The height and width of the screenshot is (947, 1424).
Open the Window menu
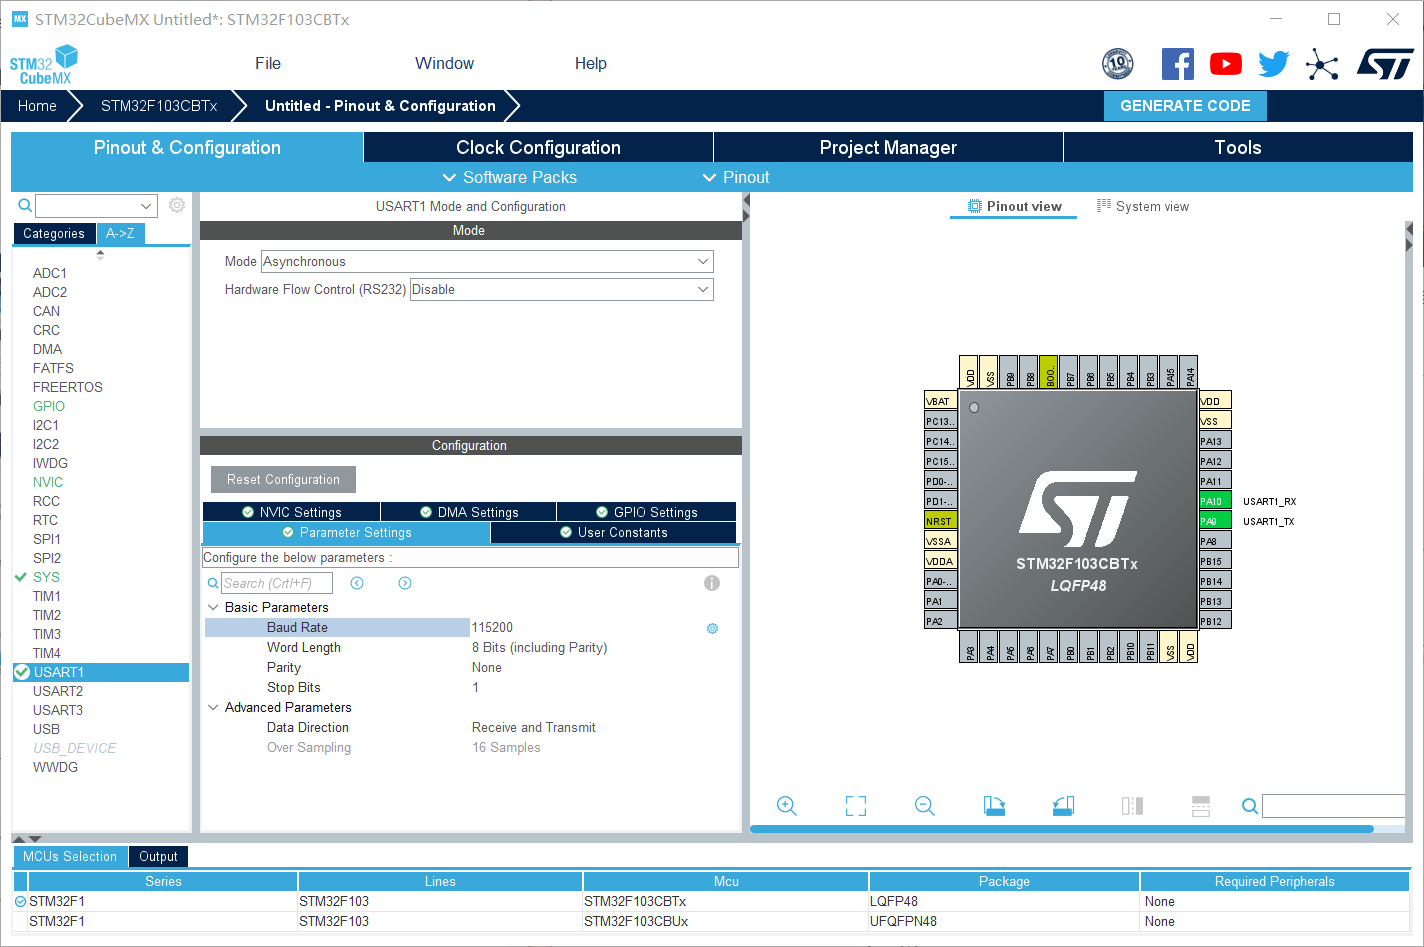click(x=444, y=63)
